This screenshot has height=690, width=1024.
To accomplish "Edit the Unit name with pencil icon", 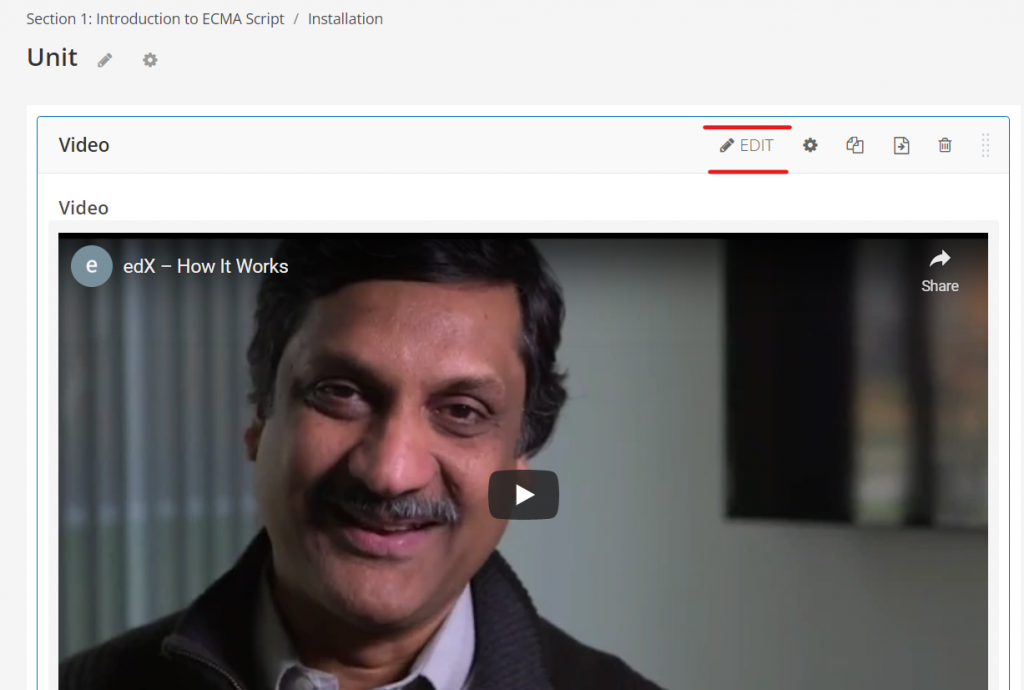I will pyautogui.click(x=104, y=60).
